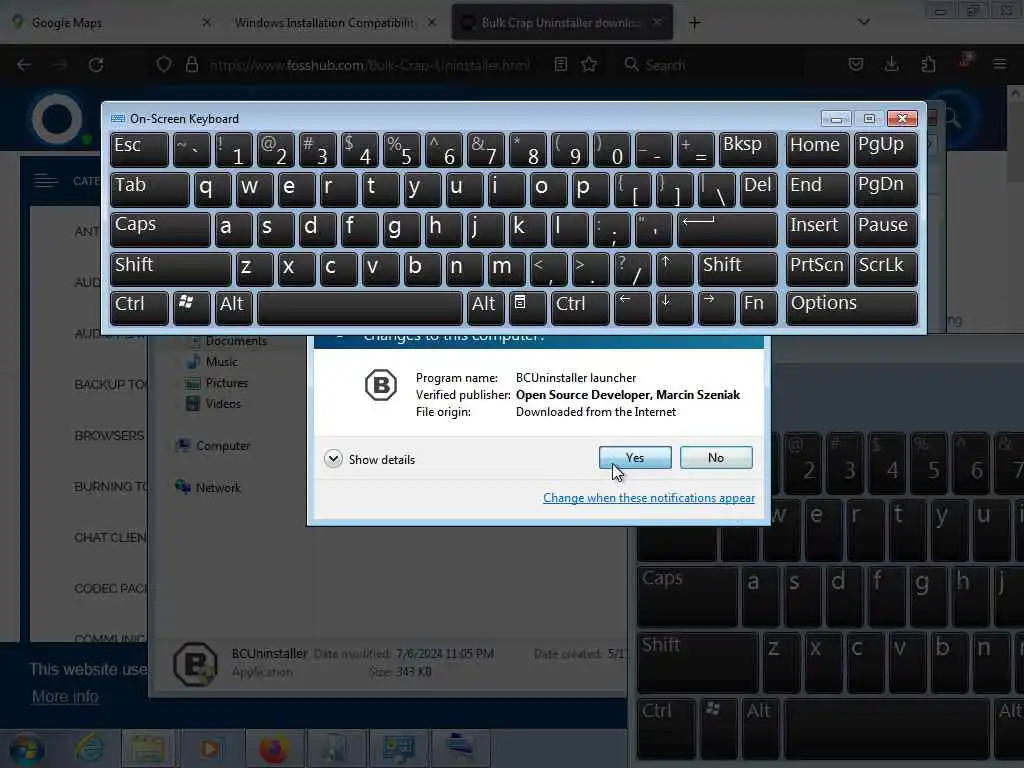Click the space bar on On-Screen Keyboard

pos(359,308)
